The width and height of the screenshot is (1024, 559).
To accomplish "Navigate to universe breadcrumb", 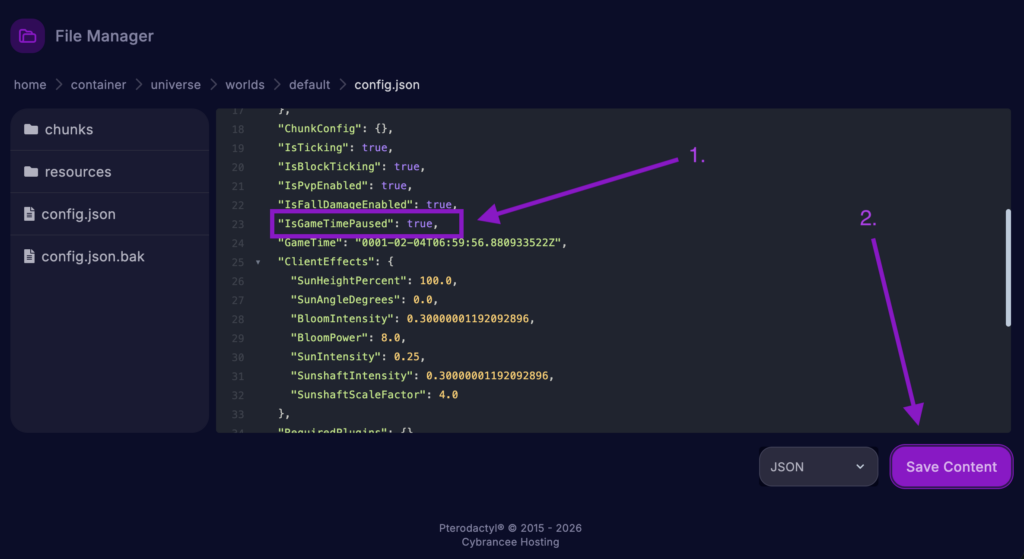I will pos(175,85).
